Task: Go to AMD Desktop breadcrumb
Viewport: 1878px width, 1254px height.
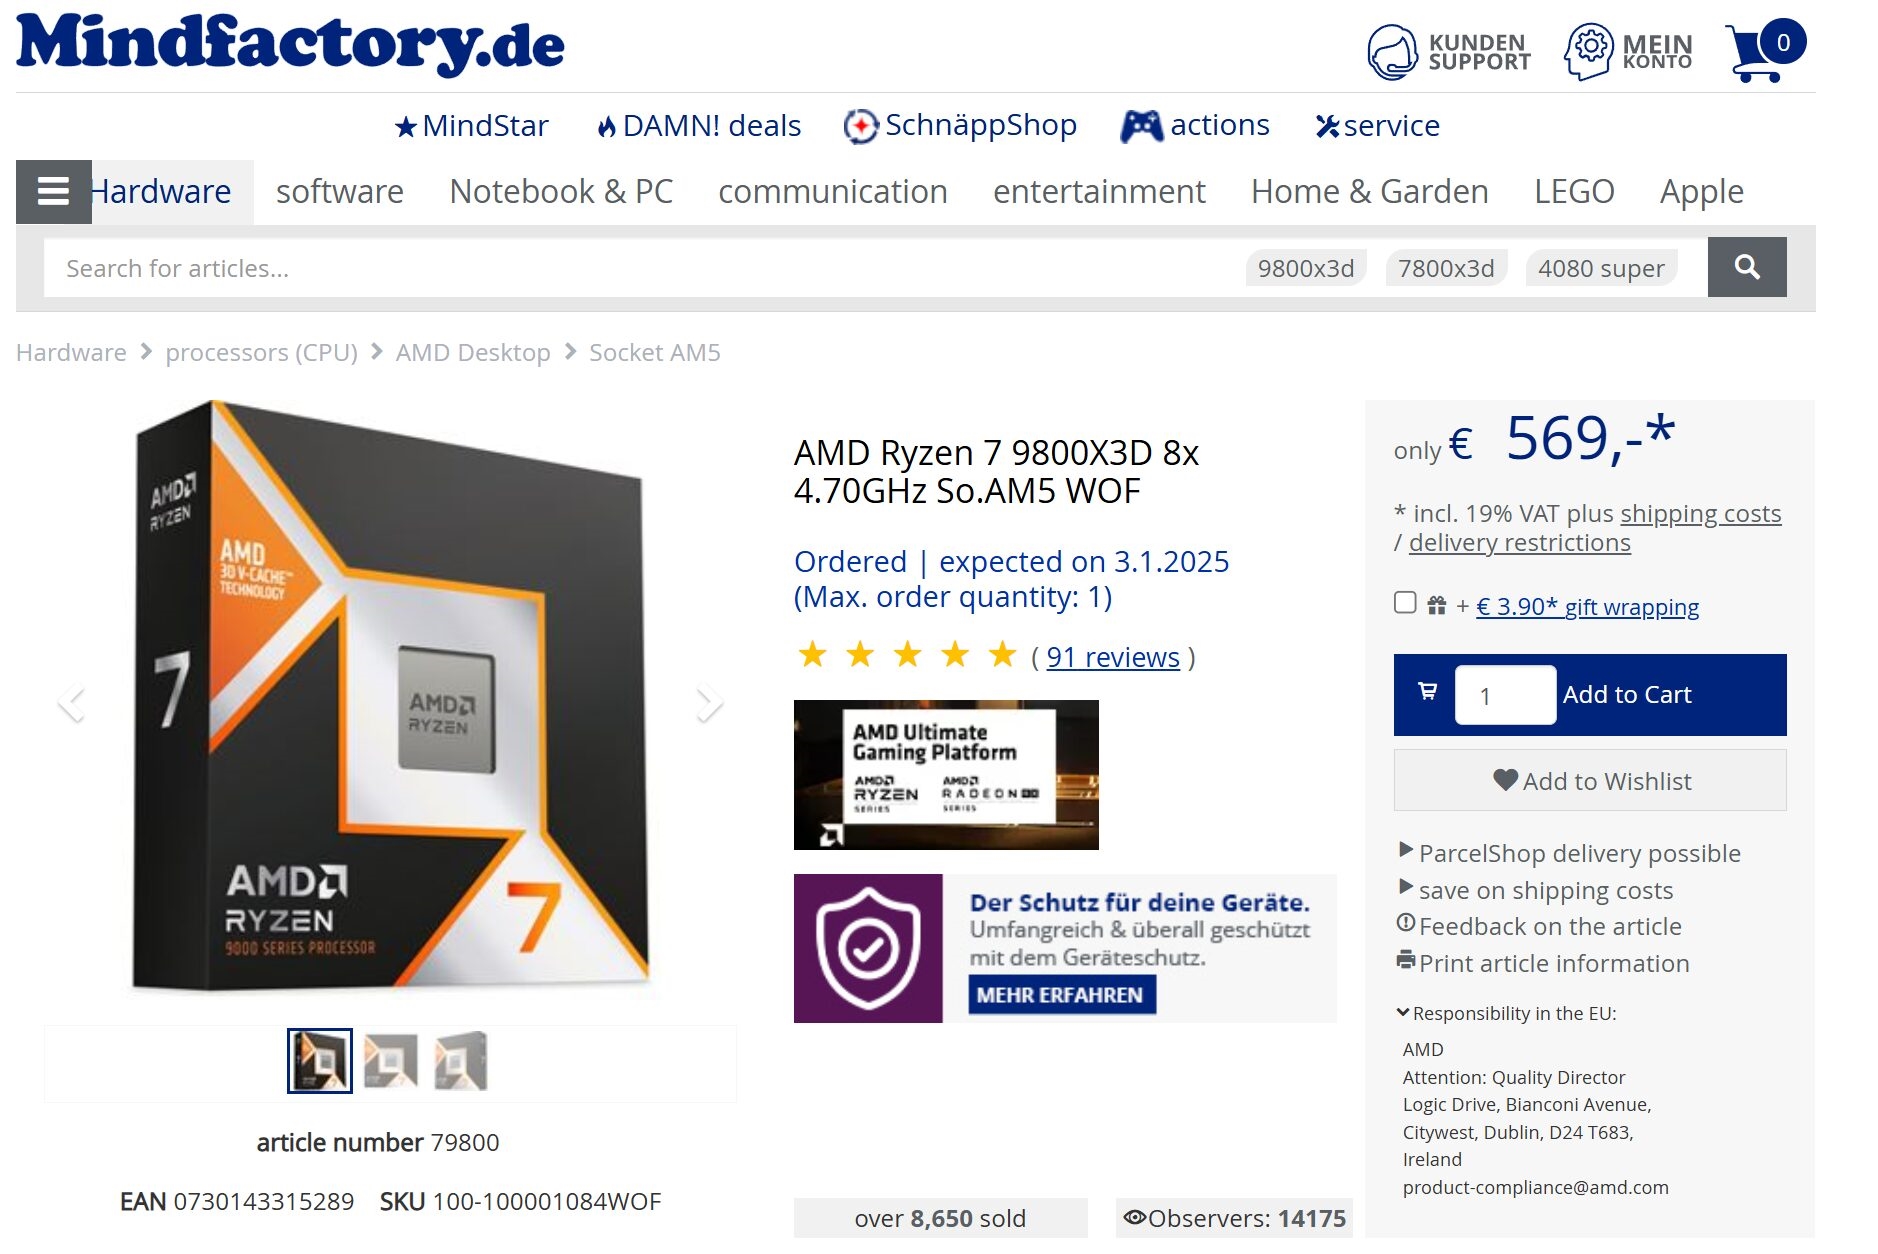Action: [x=473, y=352]
